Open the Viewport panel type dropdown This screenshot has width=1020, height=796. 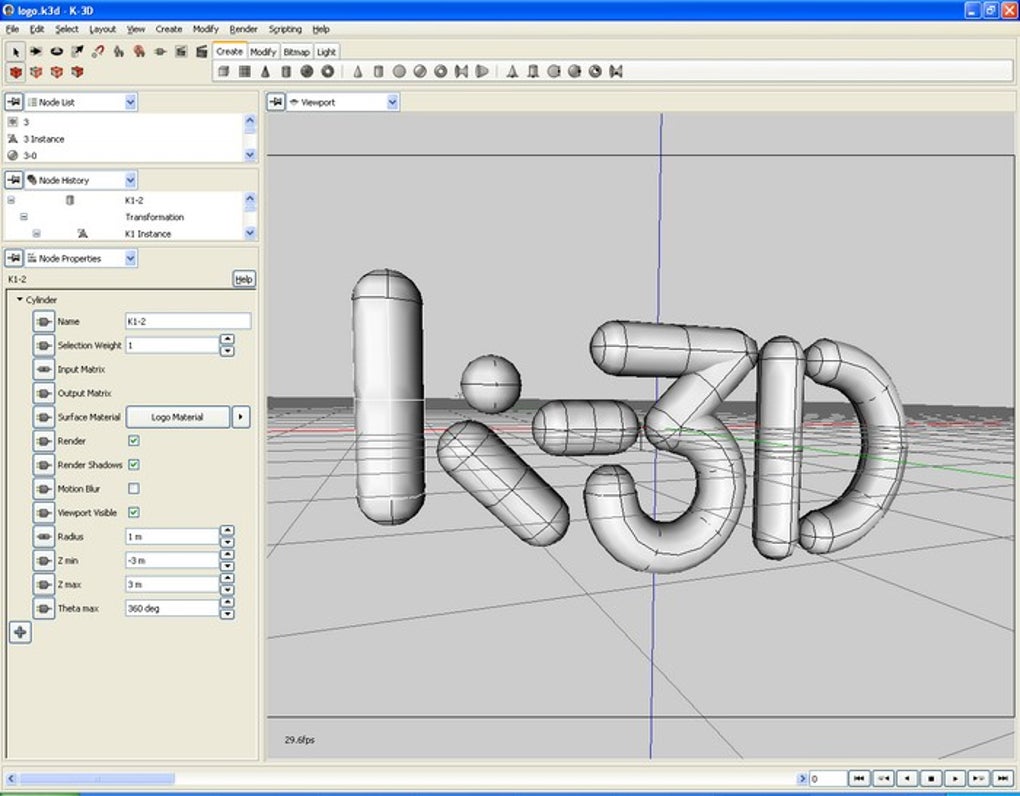point(393,102)
